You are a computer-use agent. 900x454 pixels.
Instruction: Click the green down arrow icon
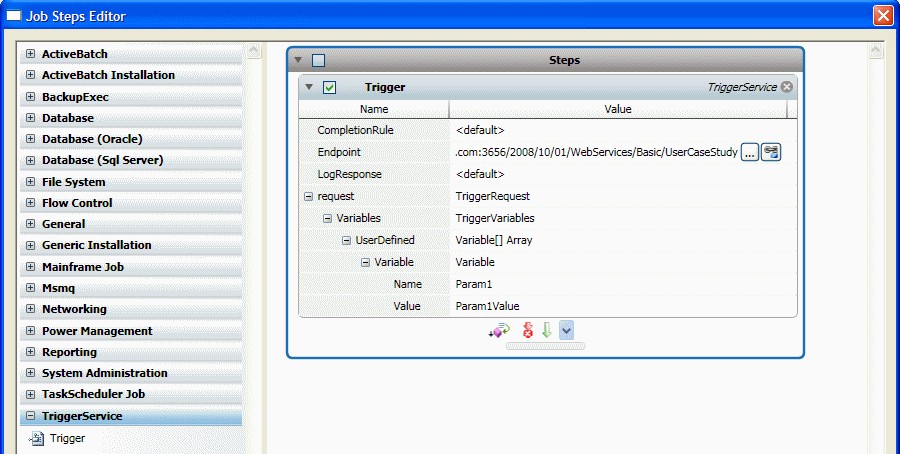546,330
